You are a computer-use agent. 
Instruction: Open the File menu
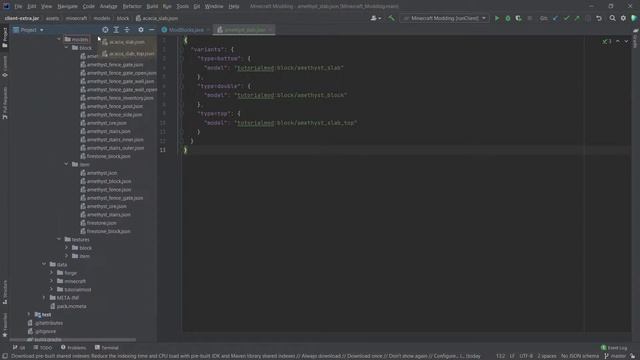(18, 7)
